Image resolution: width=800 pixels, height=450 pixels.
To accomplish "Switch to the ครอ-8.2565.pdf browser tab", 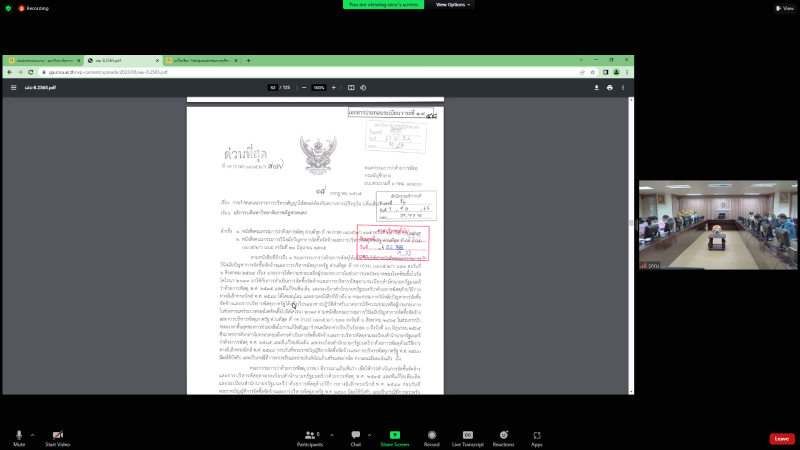I will pyautogui.click(x=120, y=60).
